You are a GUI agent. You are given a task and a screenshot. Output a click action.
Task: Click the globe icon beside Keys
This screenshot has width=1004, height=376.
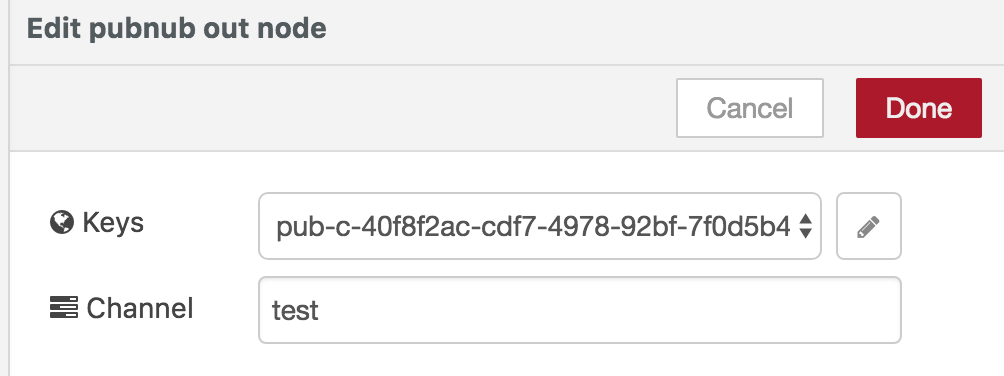(x=61, y=223)
